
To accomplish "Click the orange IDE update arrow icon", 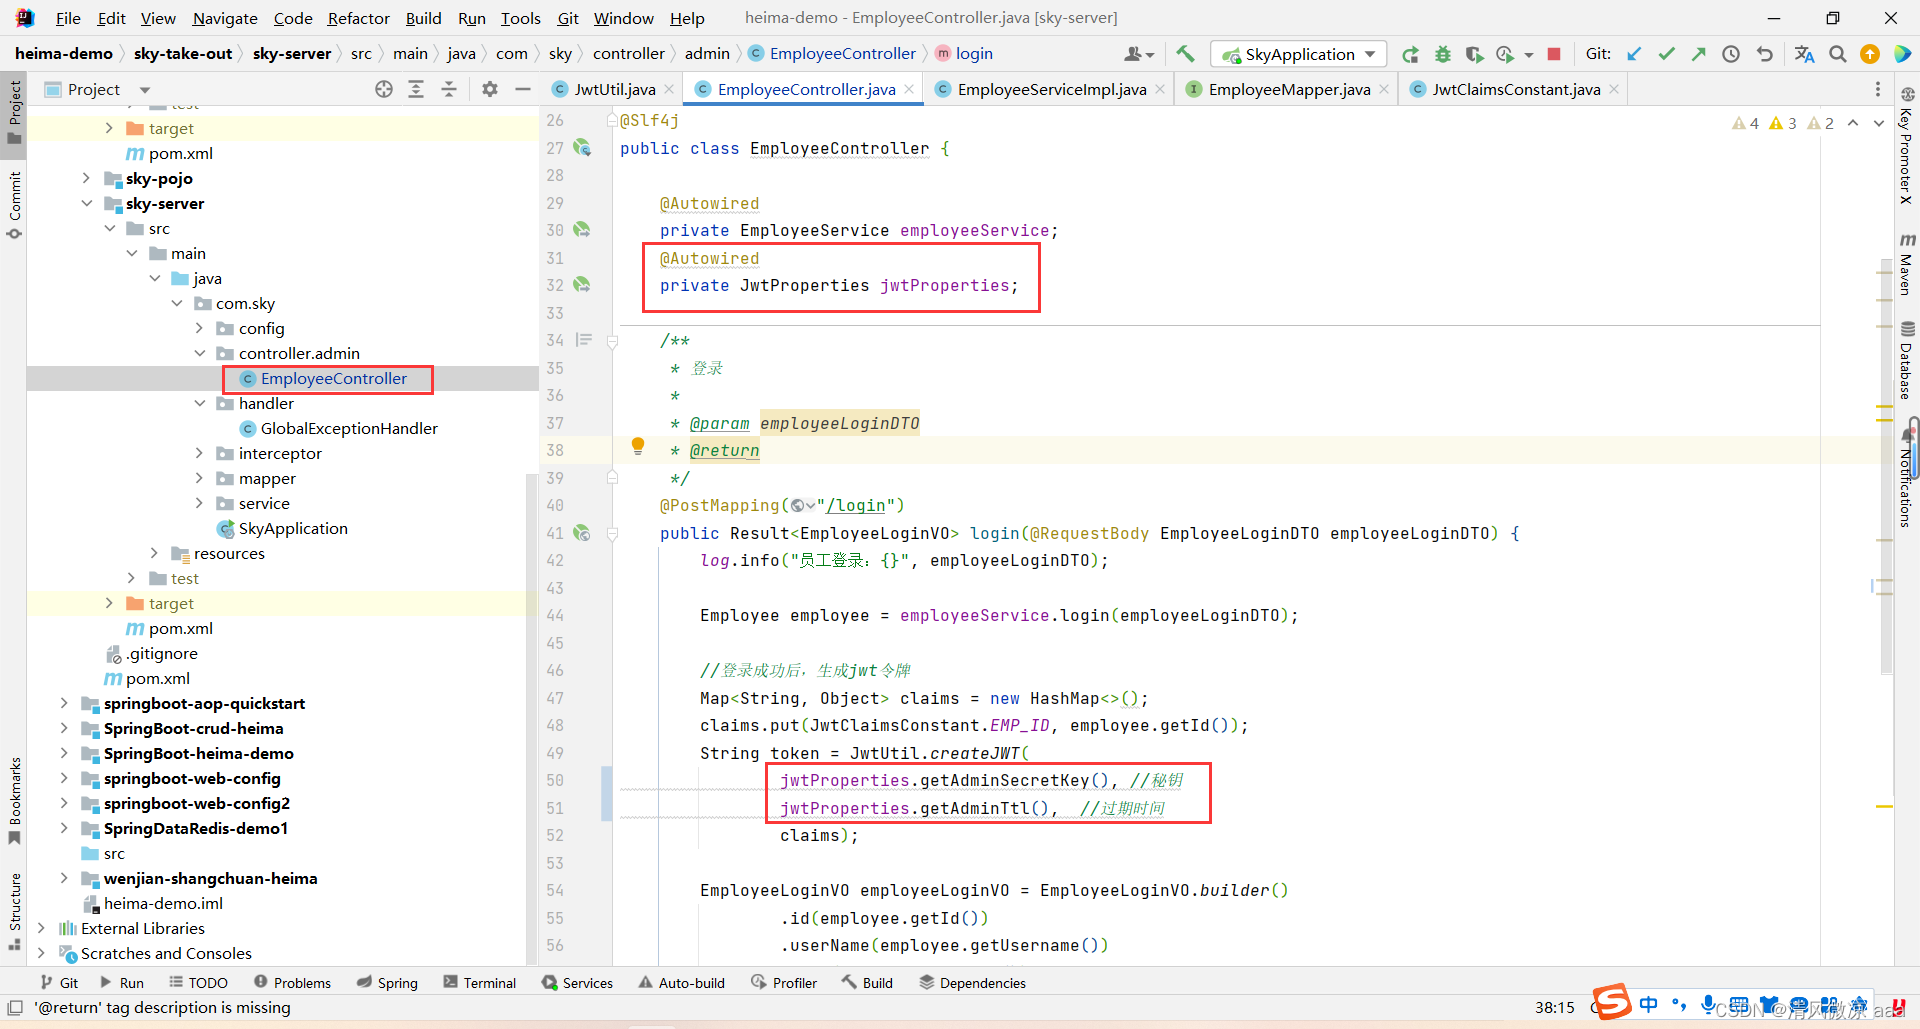I will [x=1870, y=54].
